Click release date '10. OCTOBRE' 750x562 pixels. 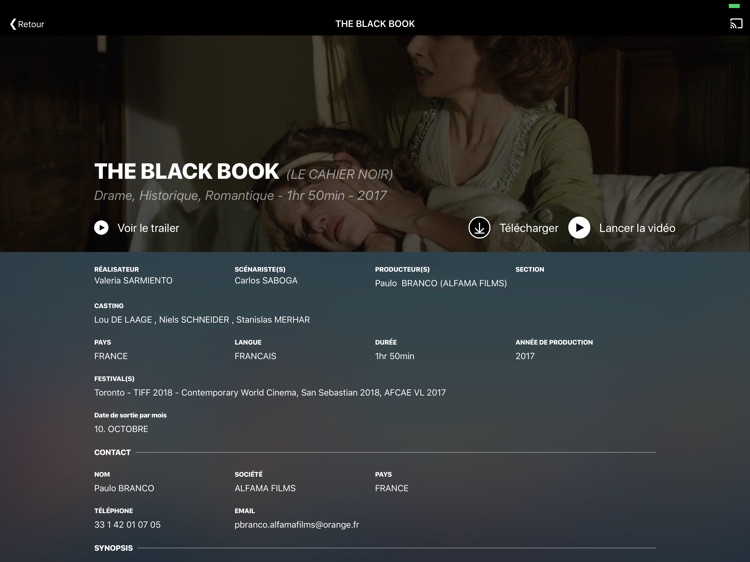121,429
